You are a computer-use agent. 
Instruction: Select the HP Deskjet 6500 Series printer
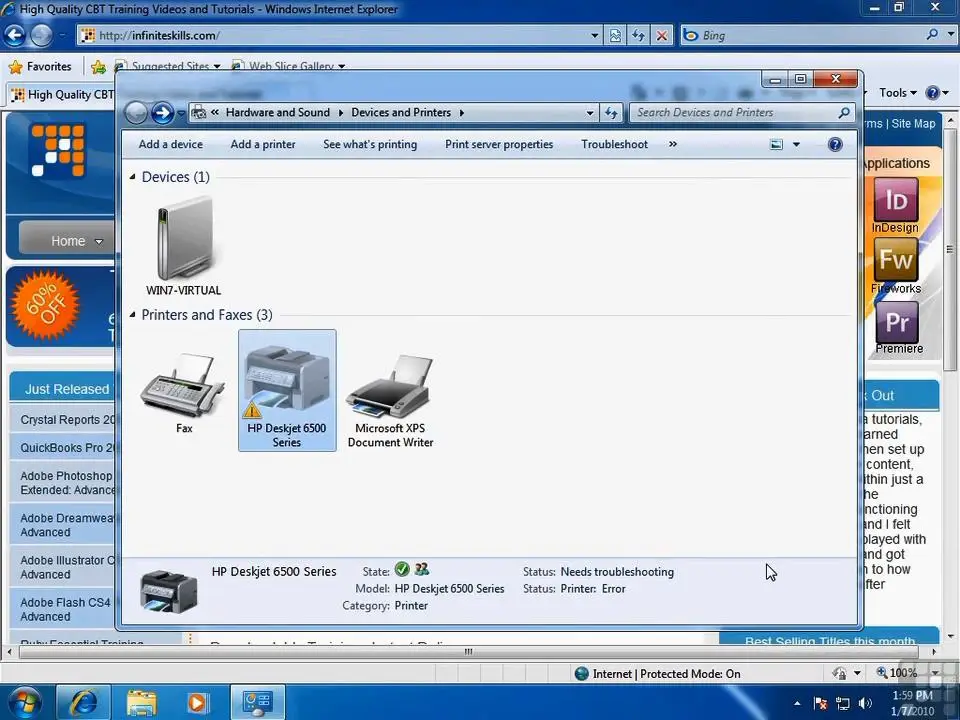287,390
